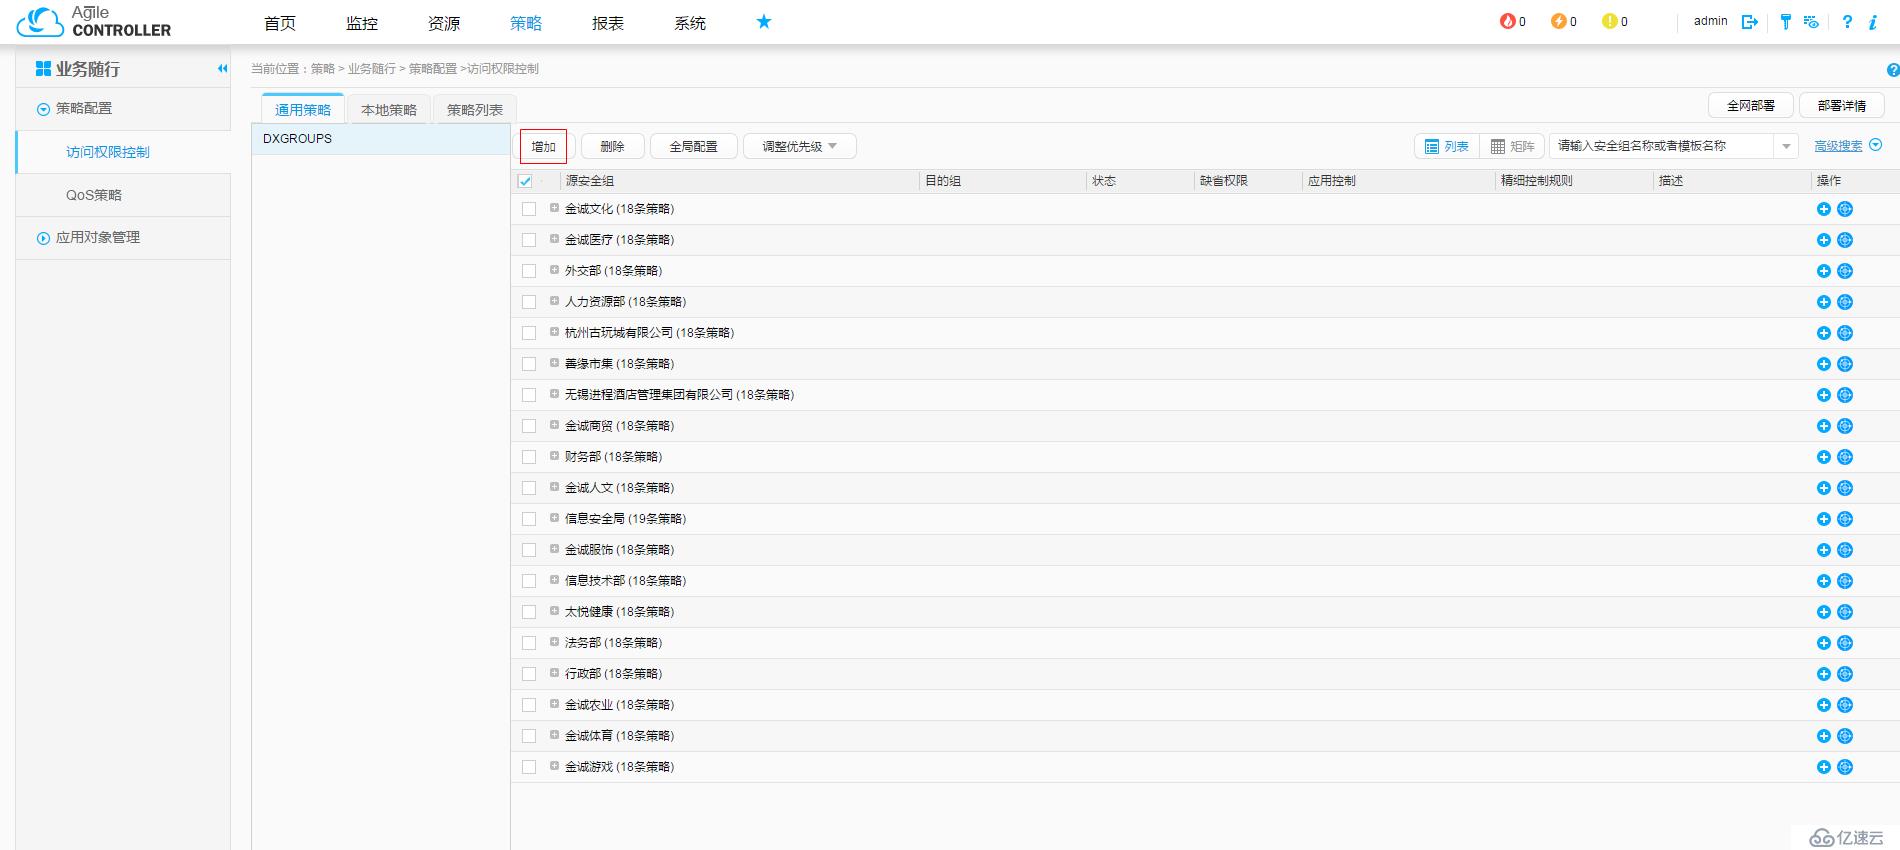Expand the 金诚文化 policy group

tap(554, 208)
